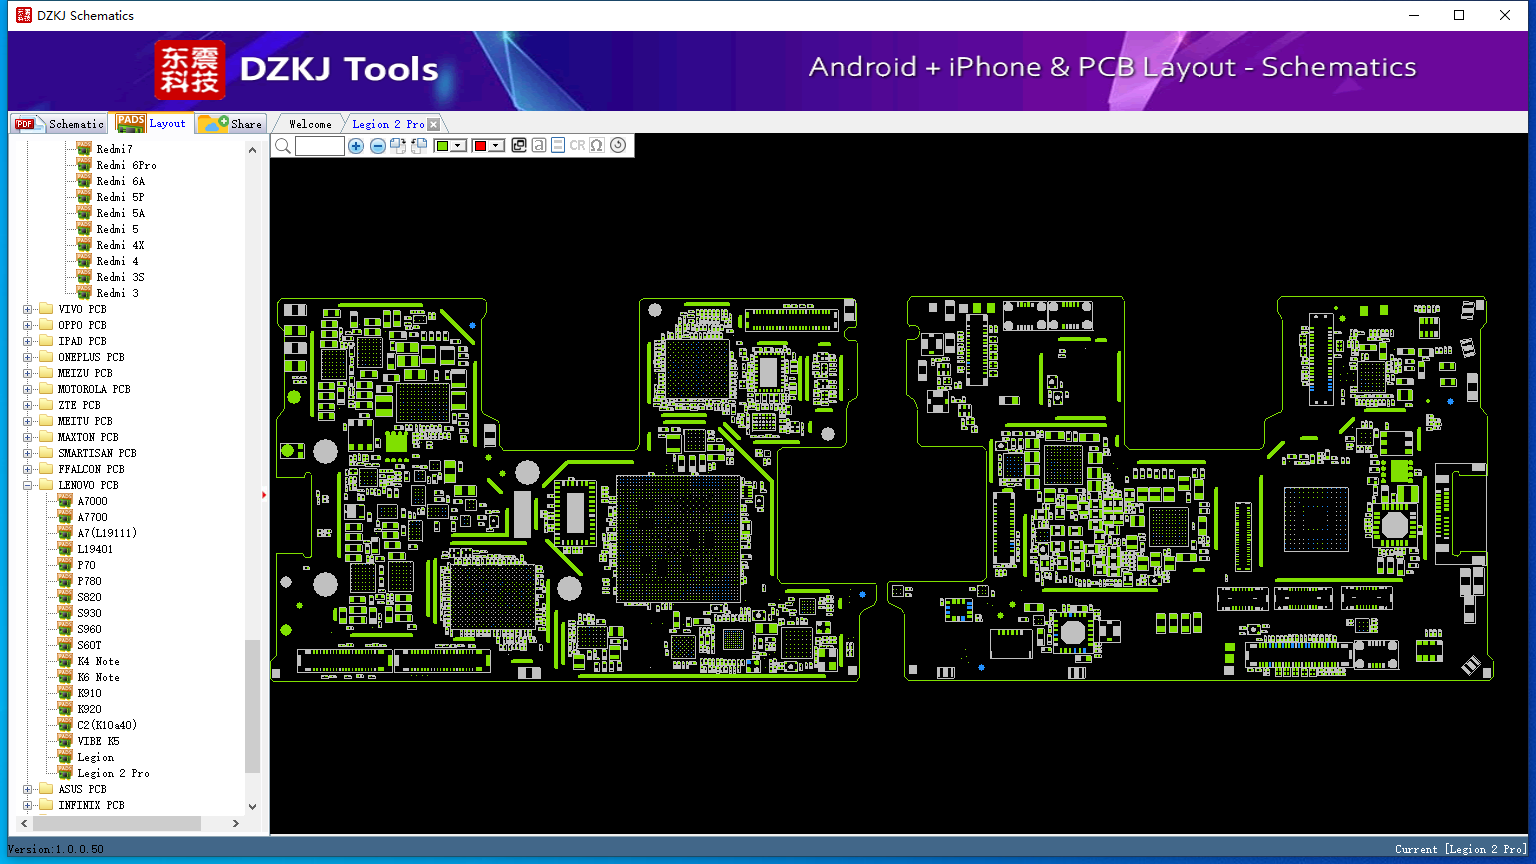Open the P780 layout file
This screenshot has width=1536, height=864.
[x=89, y=581]
